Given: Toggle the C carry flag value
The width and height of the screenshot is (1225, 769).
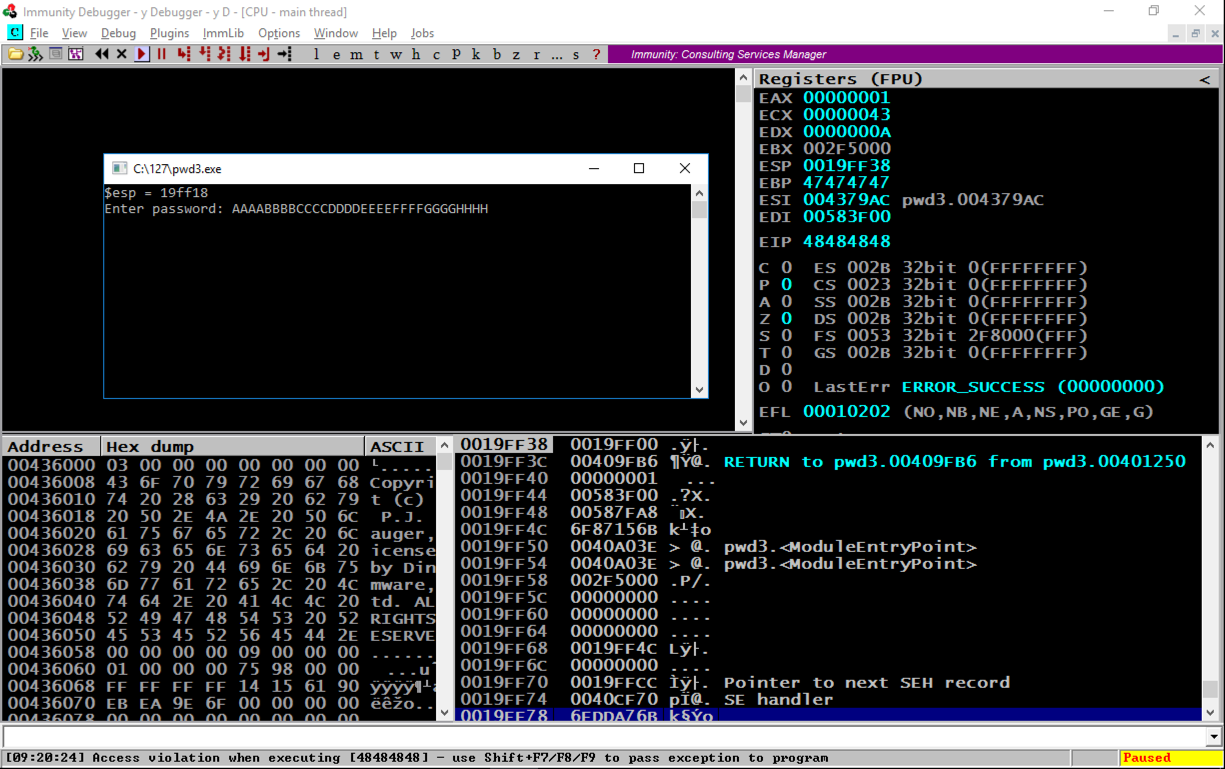Looking at the screenshot, I should point(786,268).
